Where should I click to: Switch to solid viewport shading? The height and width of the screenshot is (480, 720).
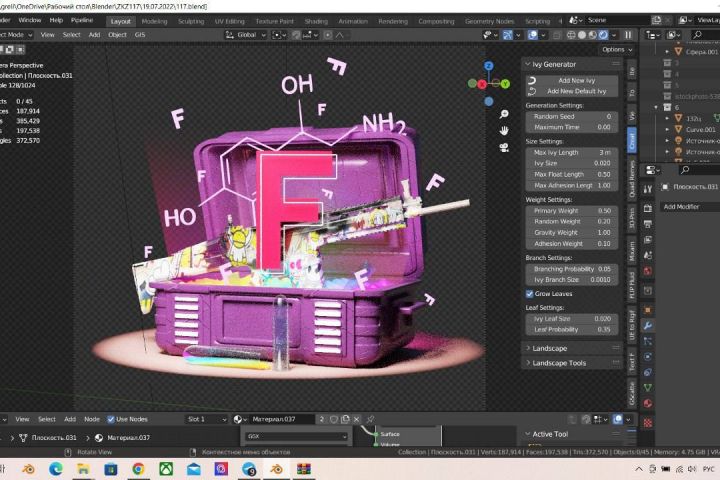click(x=582, y=35)
